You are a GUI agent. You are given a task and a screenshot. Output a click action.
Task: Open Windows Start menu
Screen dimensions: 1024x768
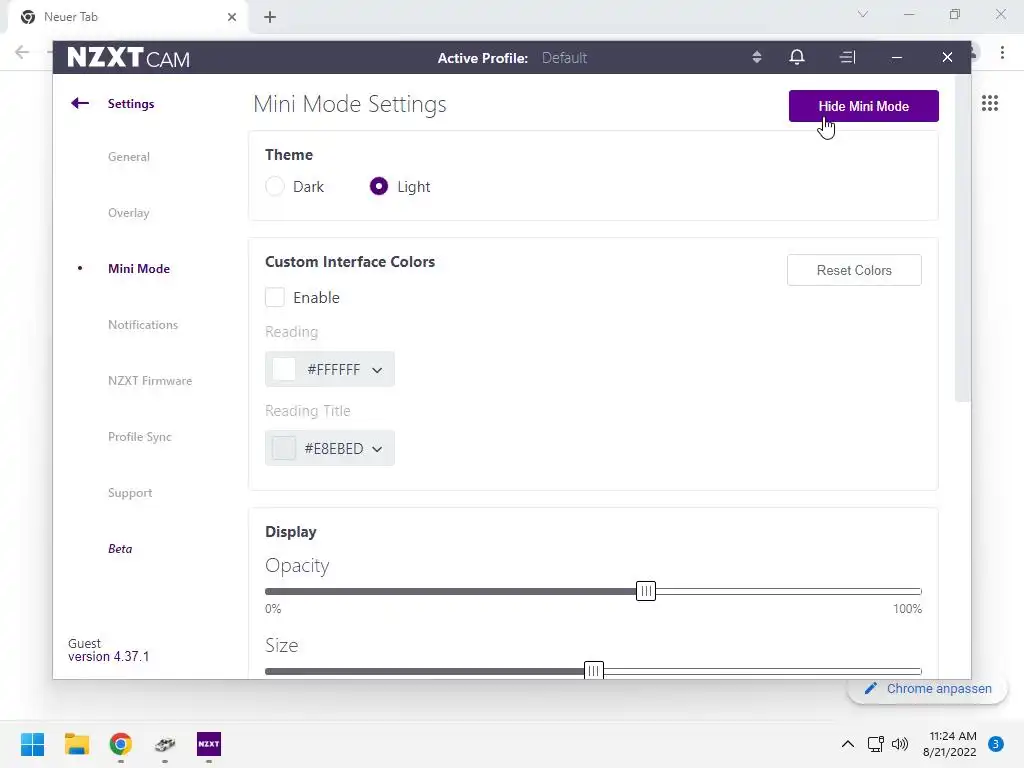33,744
